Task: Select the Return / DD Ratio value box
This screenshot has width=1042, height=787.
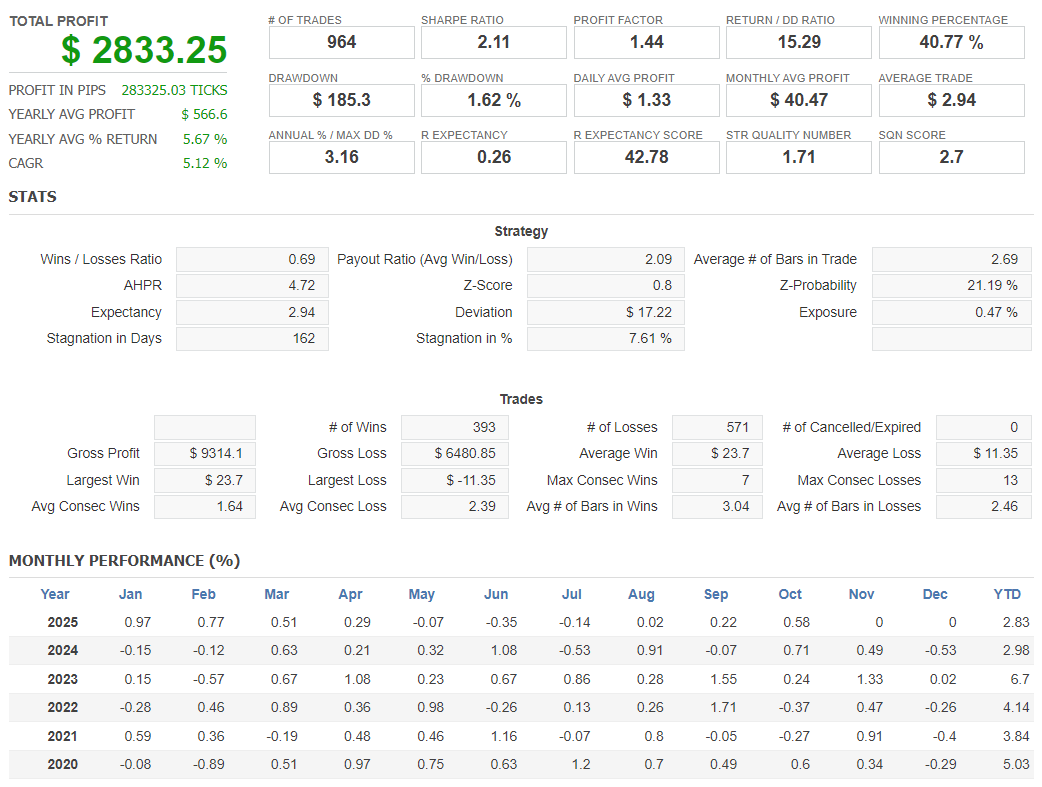Action: click(799, 42)
